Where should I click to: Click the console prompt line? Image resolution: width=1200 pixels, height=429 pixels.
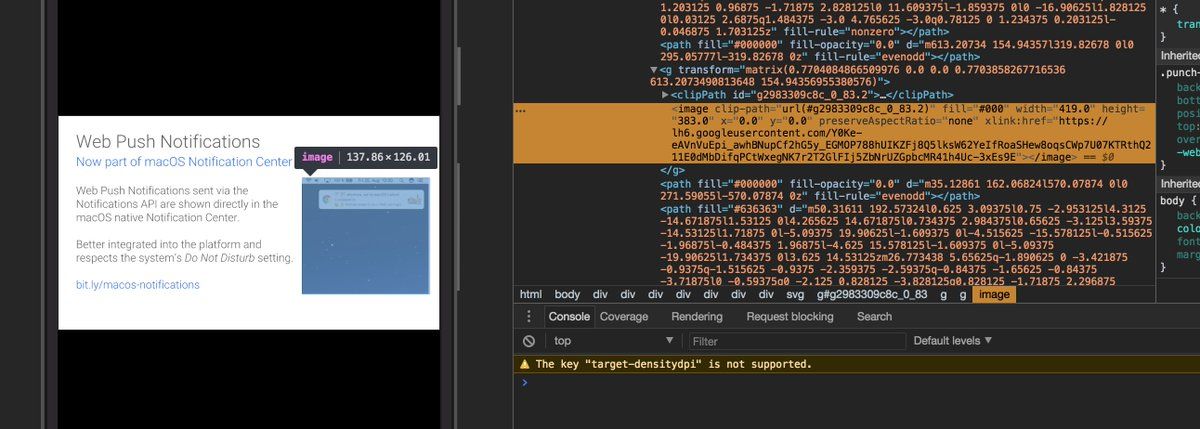[x=856, y=382]
